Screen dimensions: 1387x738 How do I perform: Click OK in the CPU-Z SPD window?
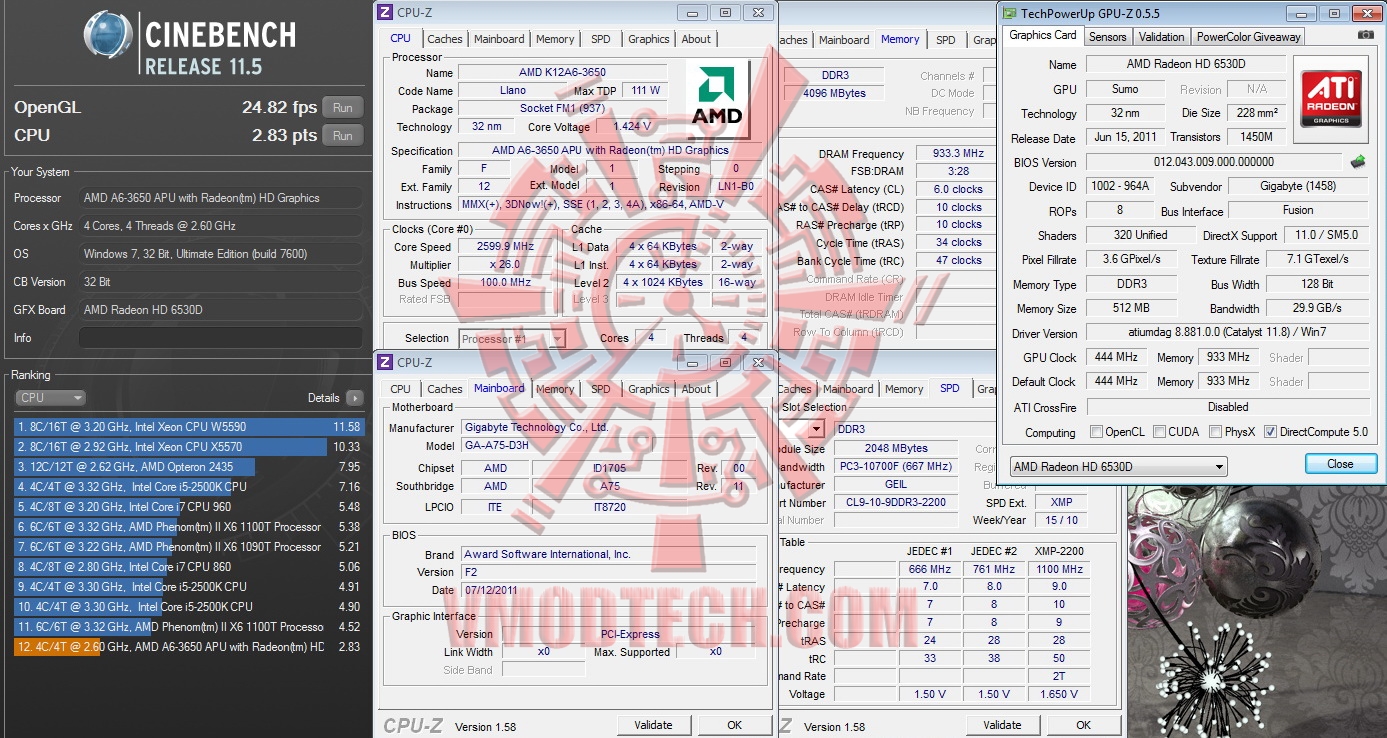[1083, 725]
